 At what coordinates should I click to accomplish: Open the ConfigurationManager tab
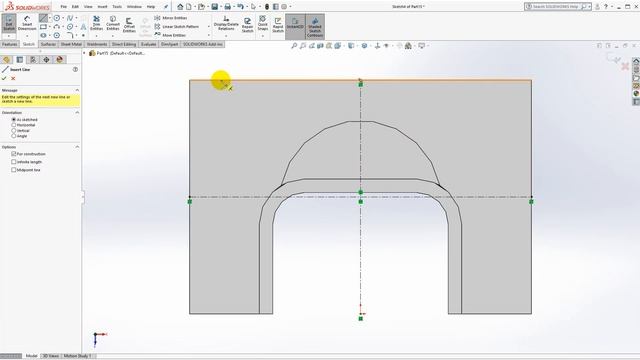[x=33, y=60]
